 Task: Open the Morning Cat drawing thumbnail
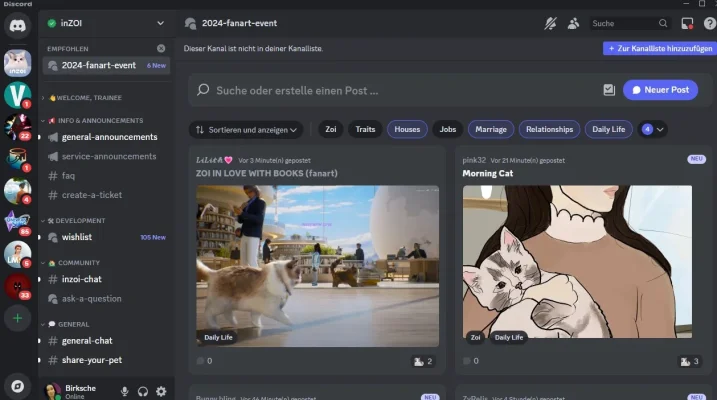577,262
